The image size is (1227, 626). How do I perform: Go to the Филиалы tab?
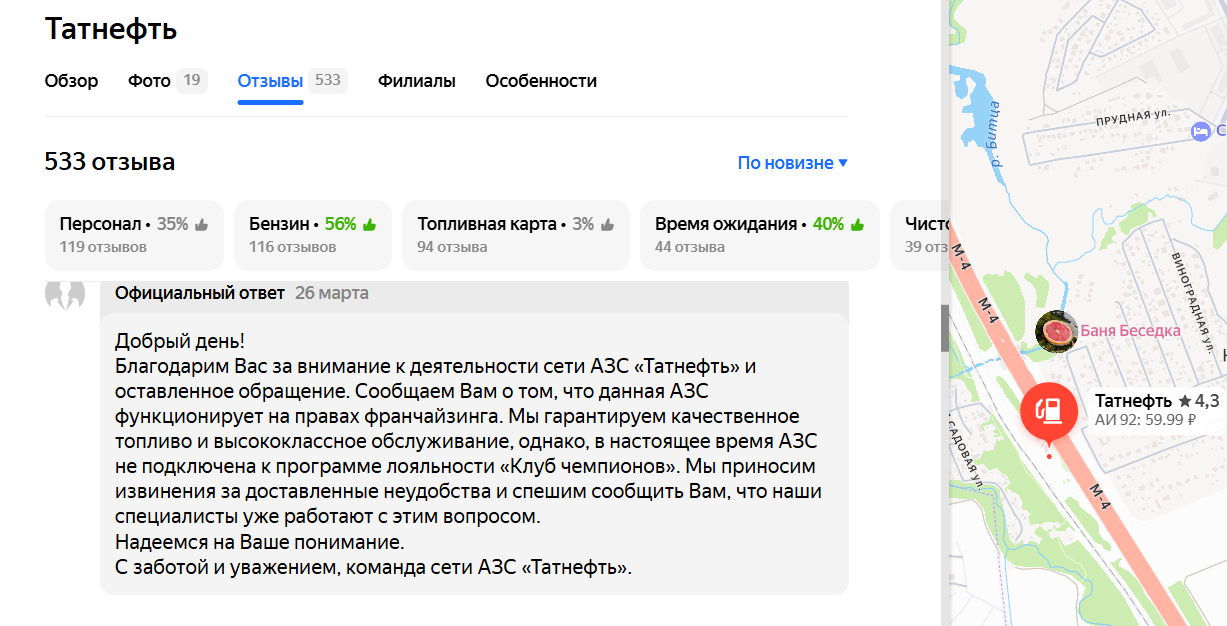coord(416,81)
